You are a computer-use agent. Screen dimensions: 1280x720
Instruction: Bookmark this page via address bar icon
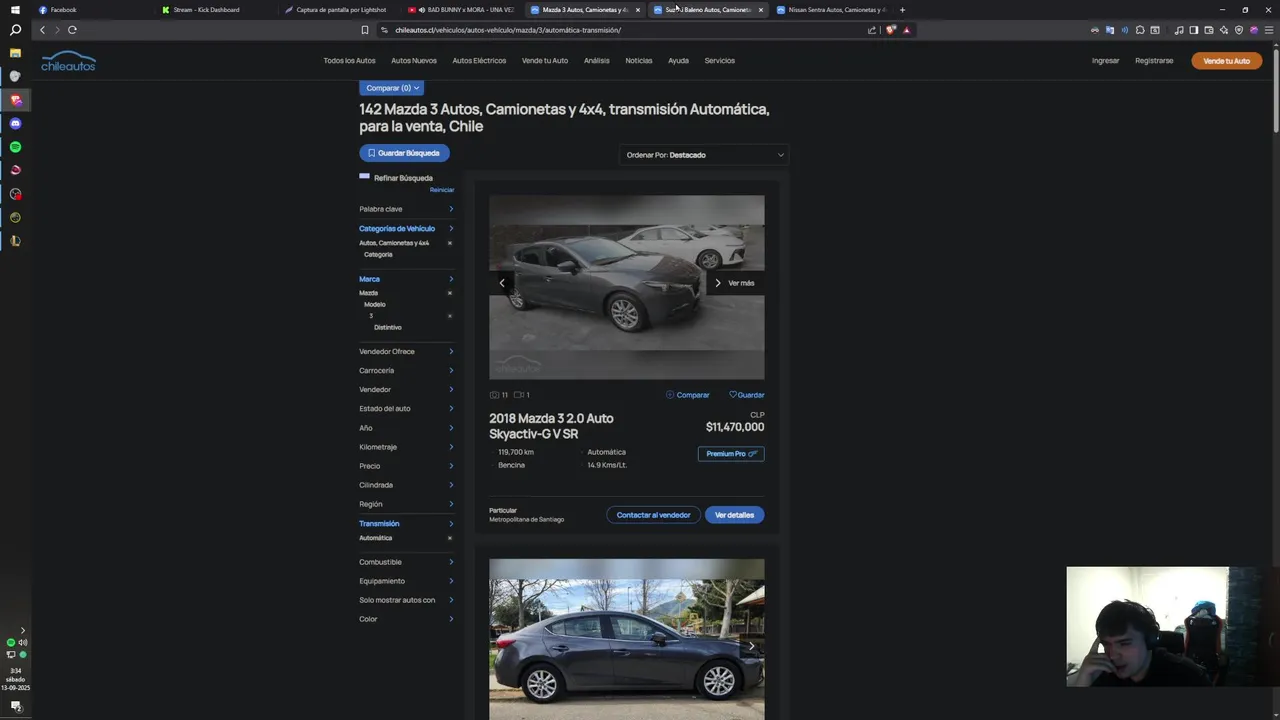365,30
